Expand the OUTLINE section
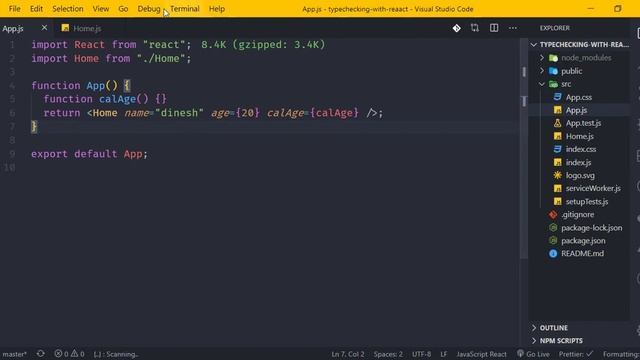 (x=580, y=328)
